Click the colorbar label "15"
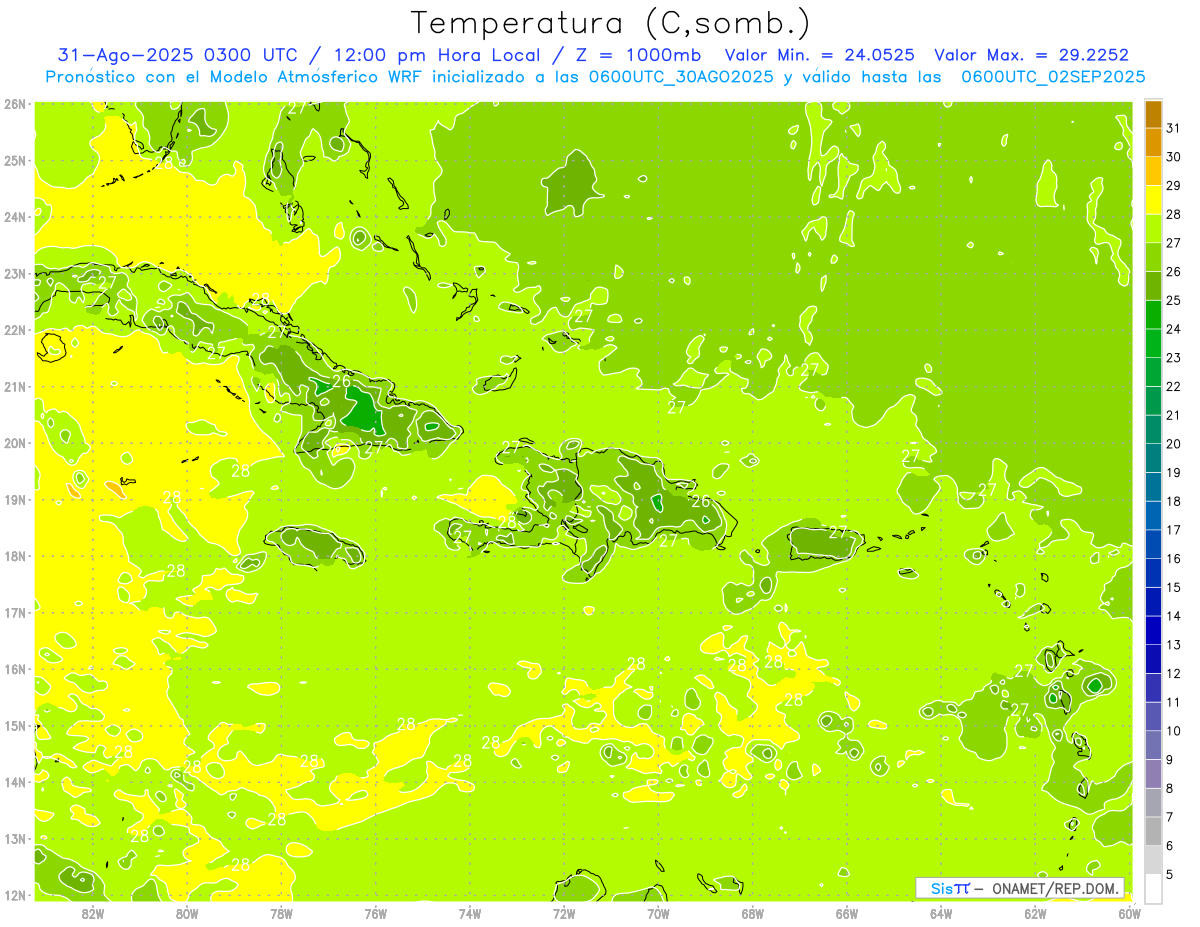This screenshot has width=1200, height=927. pos(1173,587)
